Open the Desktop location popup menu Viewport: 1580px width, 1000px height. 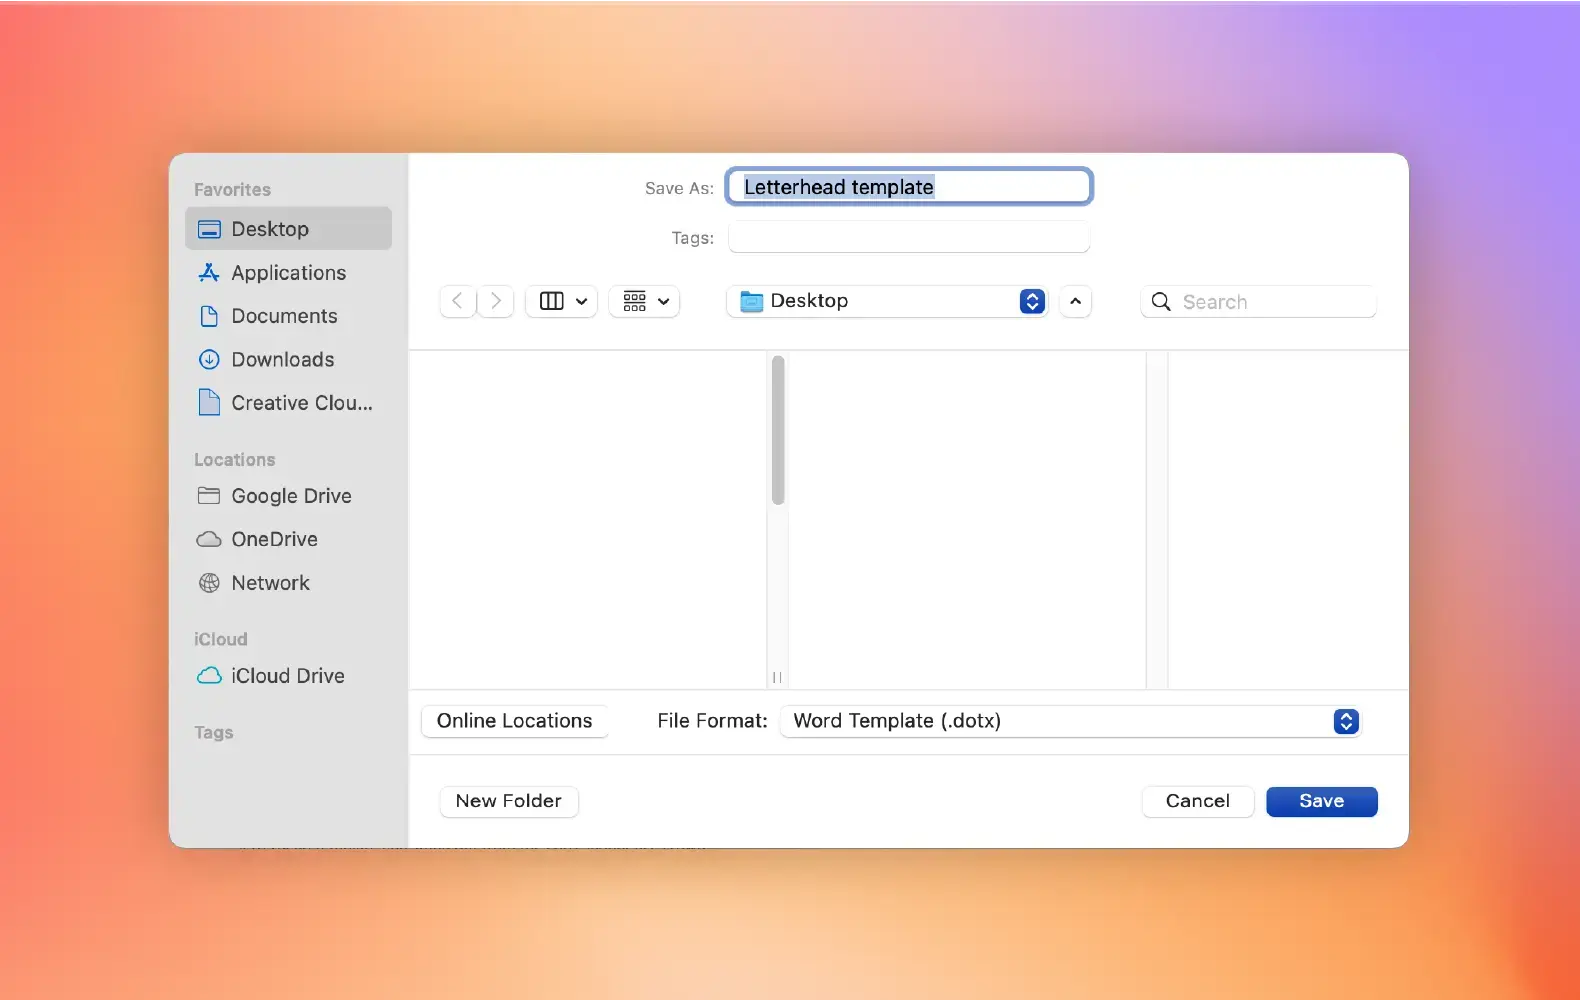[x=887, y=301]
